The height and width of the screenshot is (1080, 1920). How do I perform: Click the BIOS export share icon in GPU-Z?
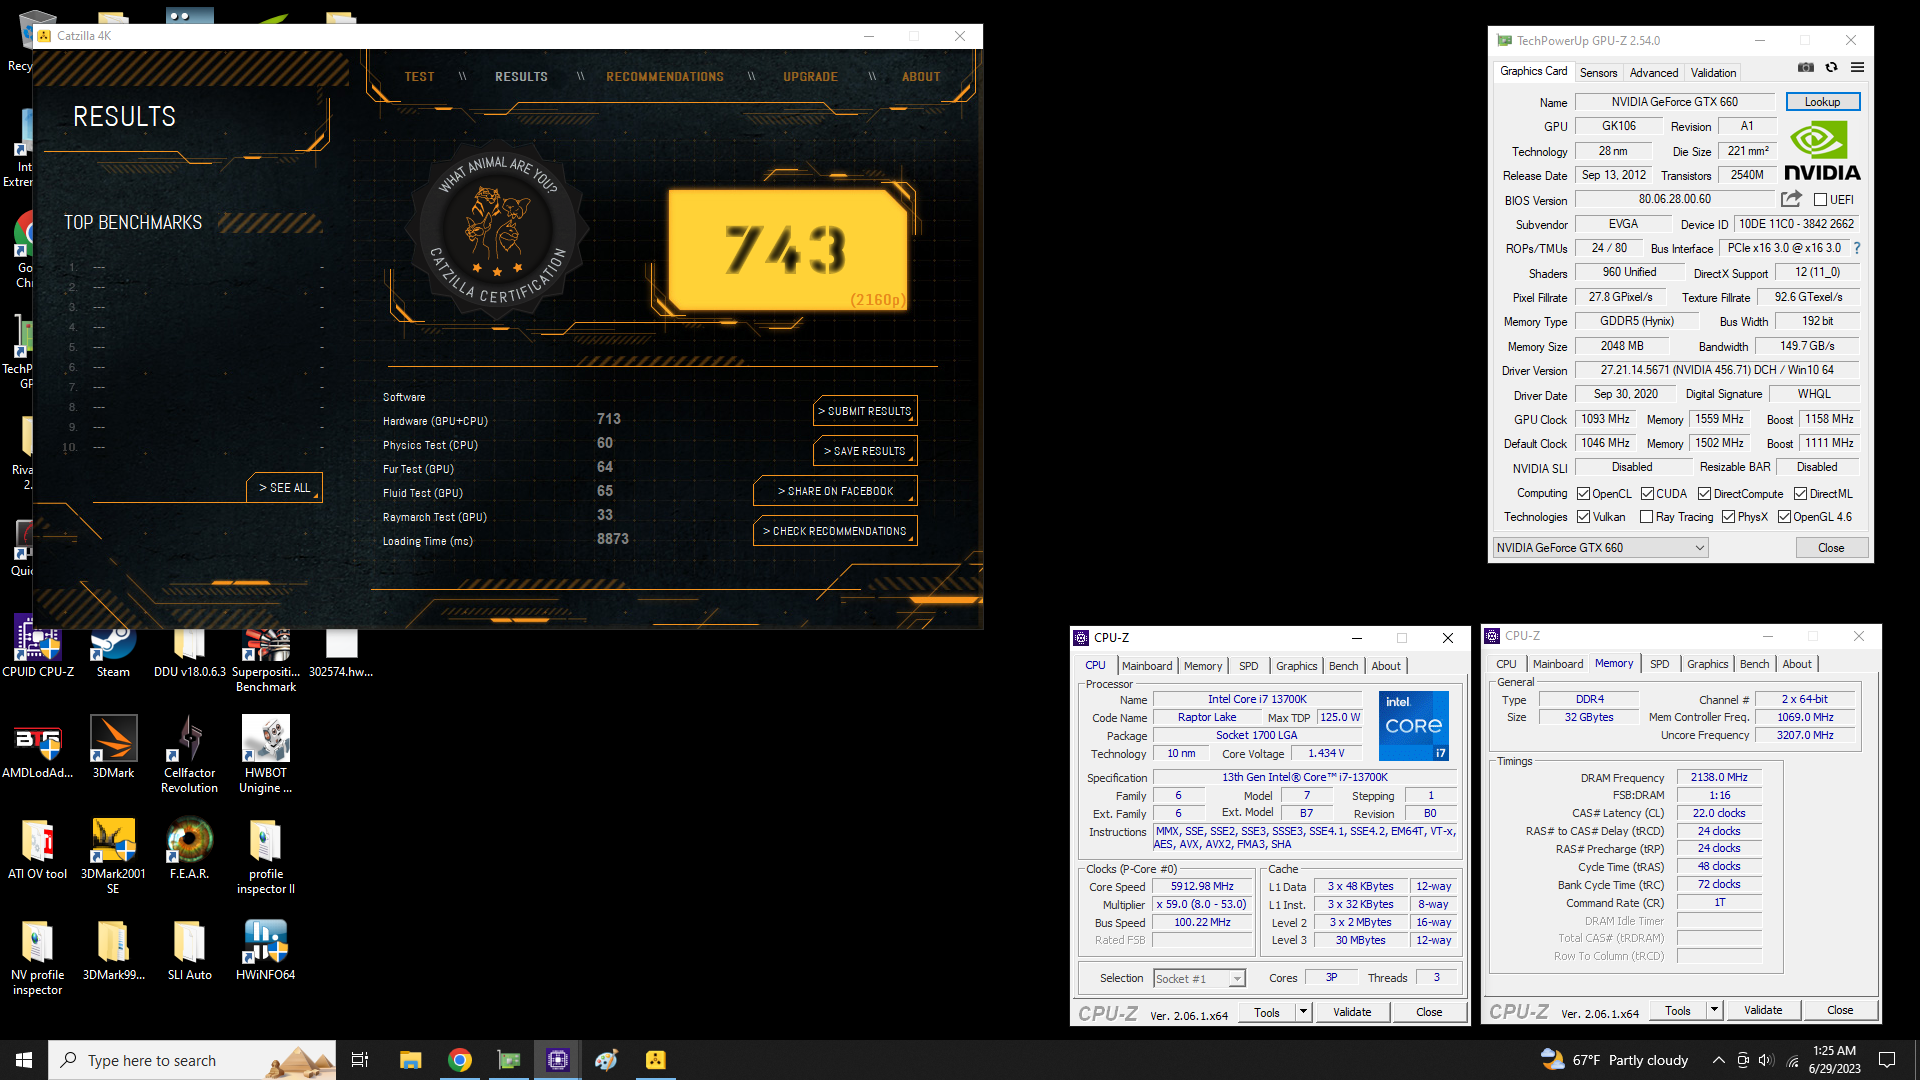click(x=1791, y=199)
